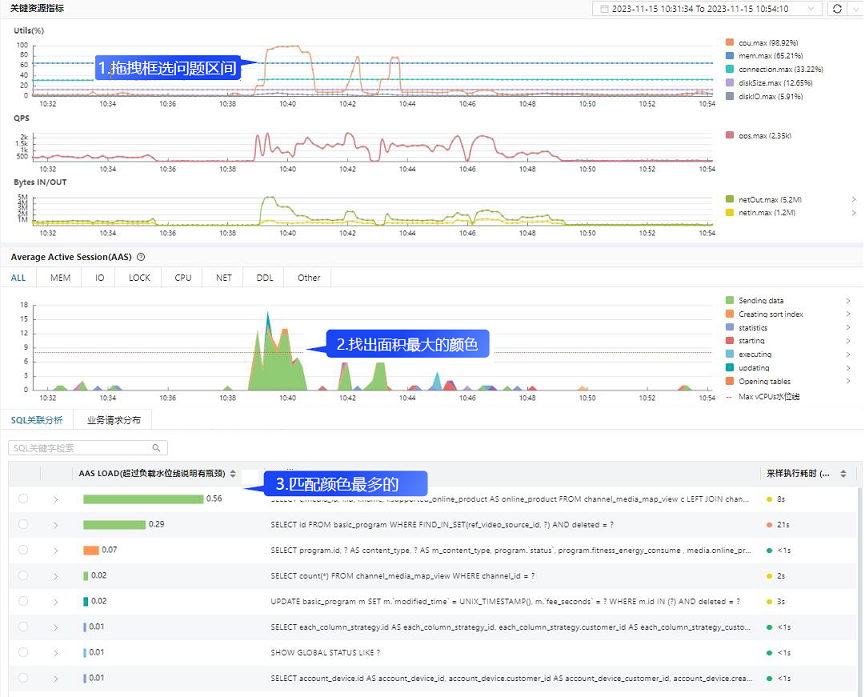Expand the 0.56 AAS load SQL row
Screen dimensions: 865x697
56,499
